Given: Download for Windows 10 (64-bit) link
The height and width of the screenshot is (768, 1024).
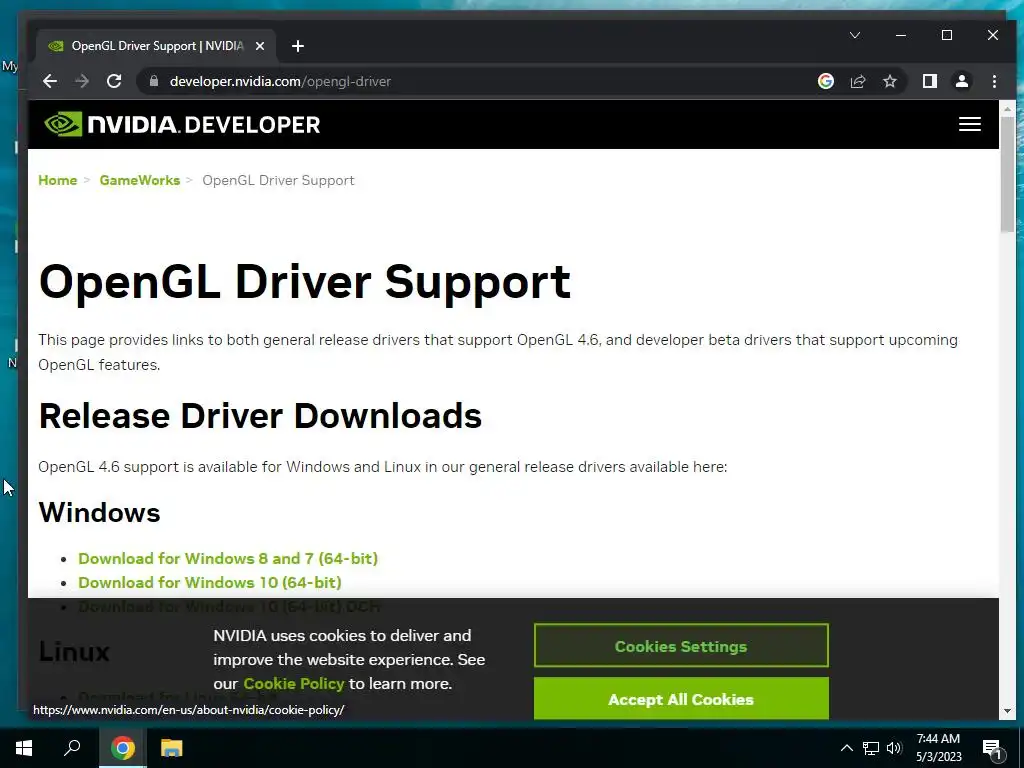Looking at the screenshot, I should point(210,582).
